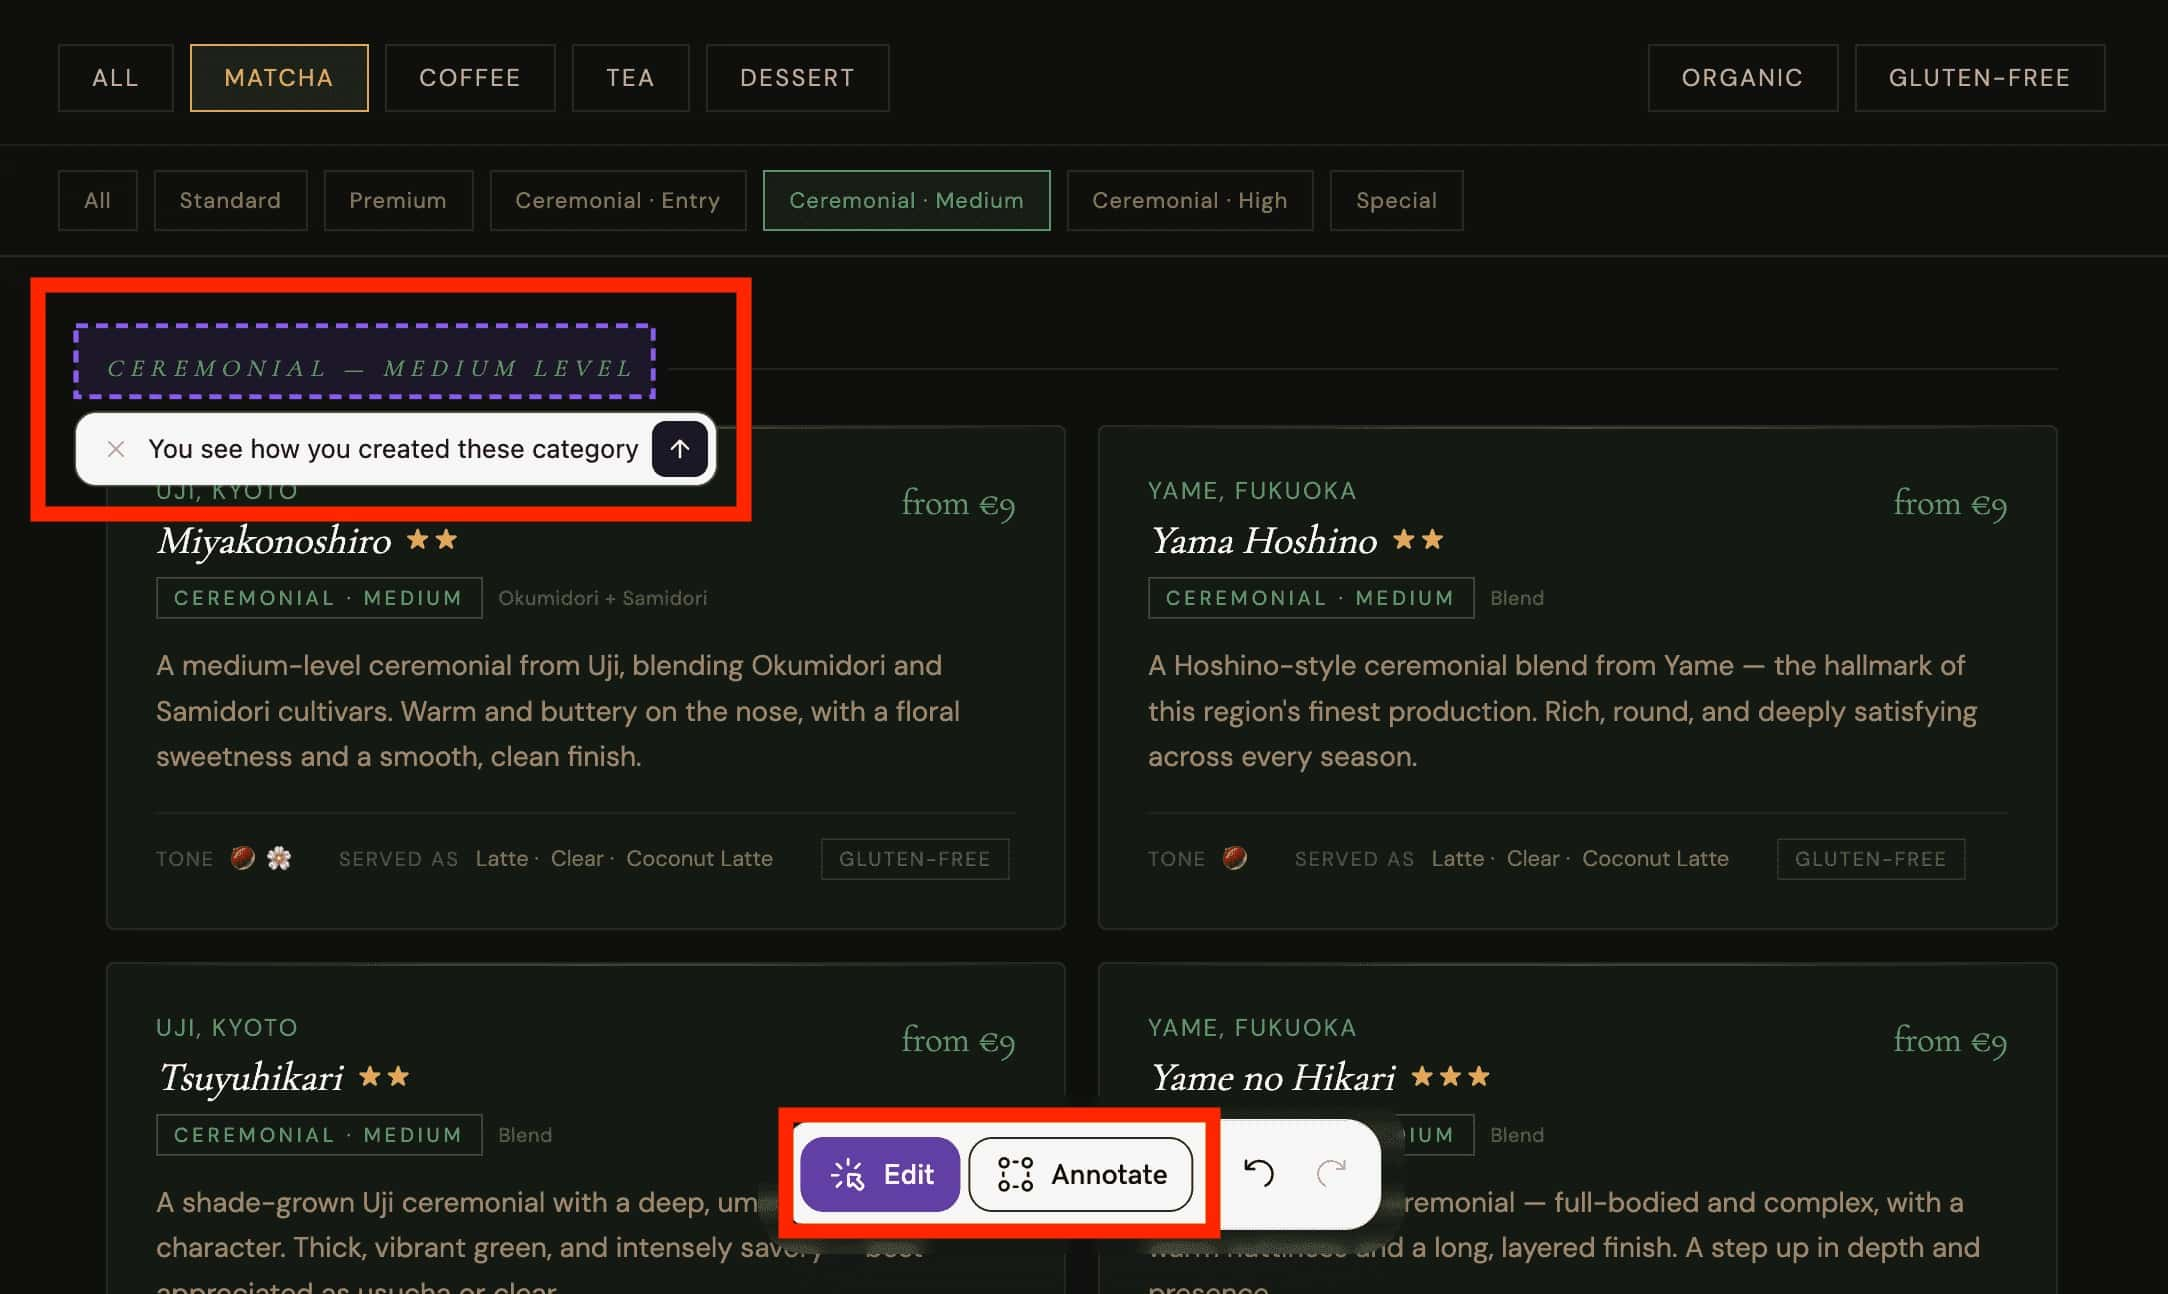Viewport: 2168px width, 1294px height.
Task: Click Miyakonoshiro's CEREMONIAL · MEDIUM badge
Action: tap(319, 598)
